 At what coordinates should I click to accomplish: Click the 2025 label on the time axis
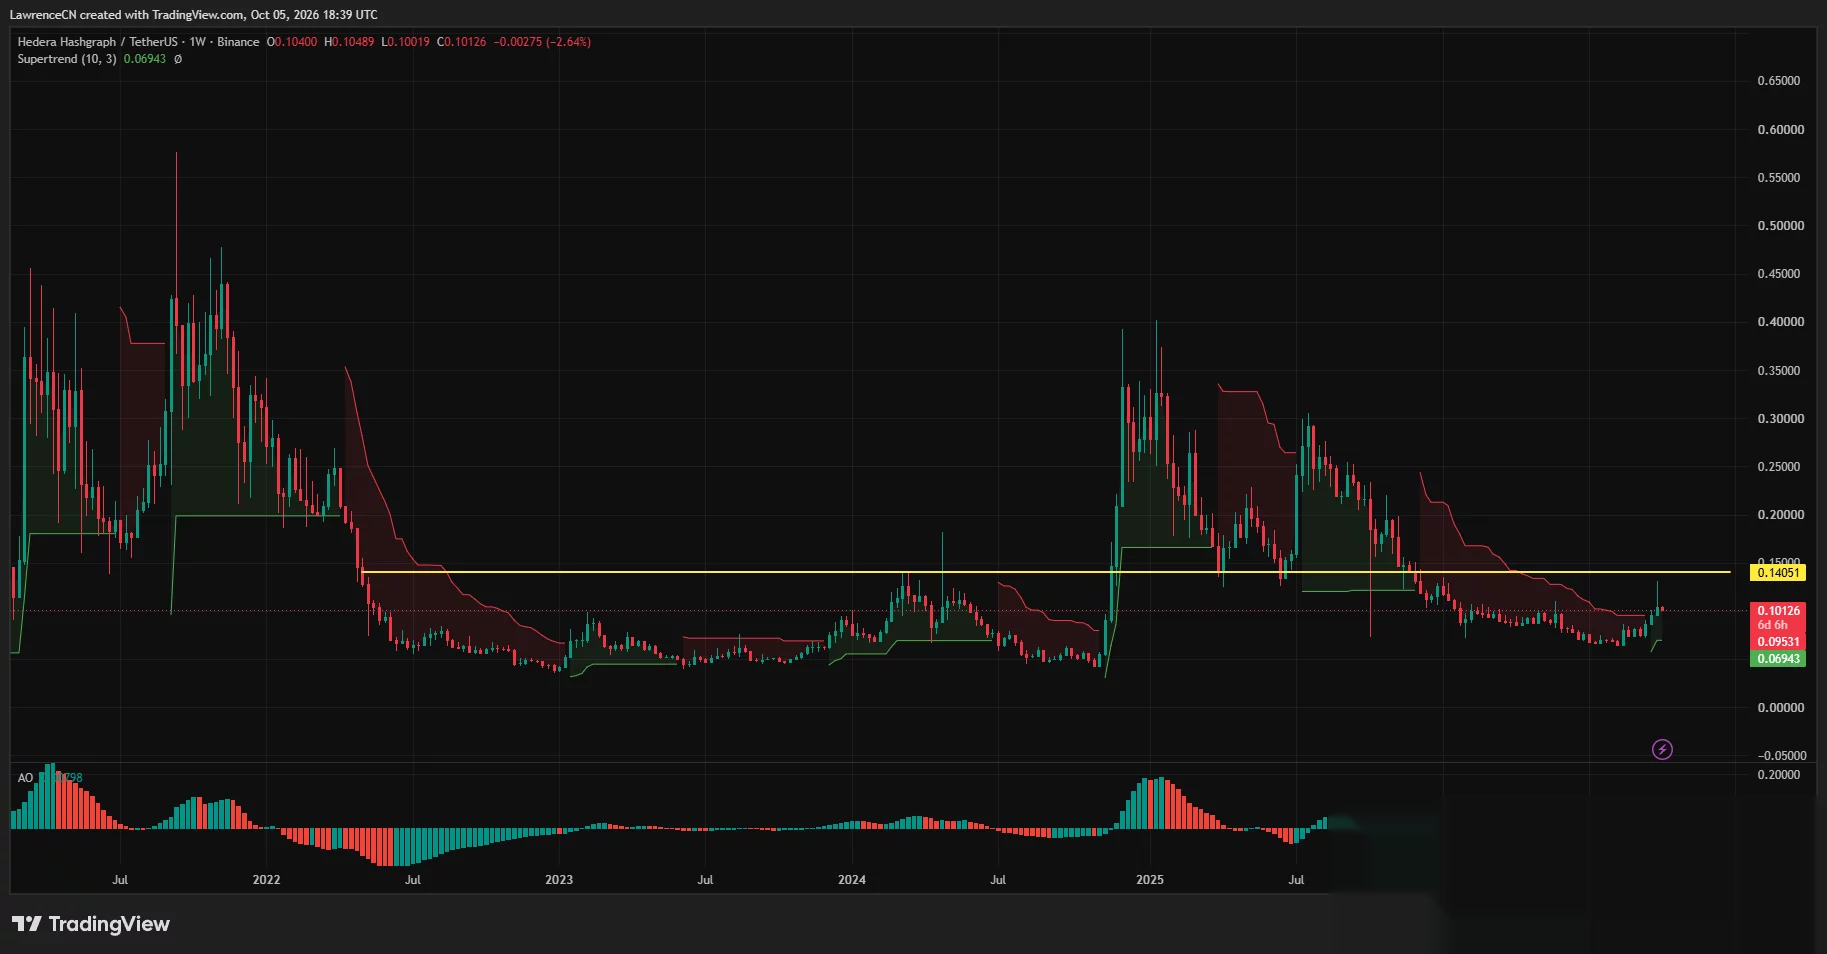click(1150, 880)
